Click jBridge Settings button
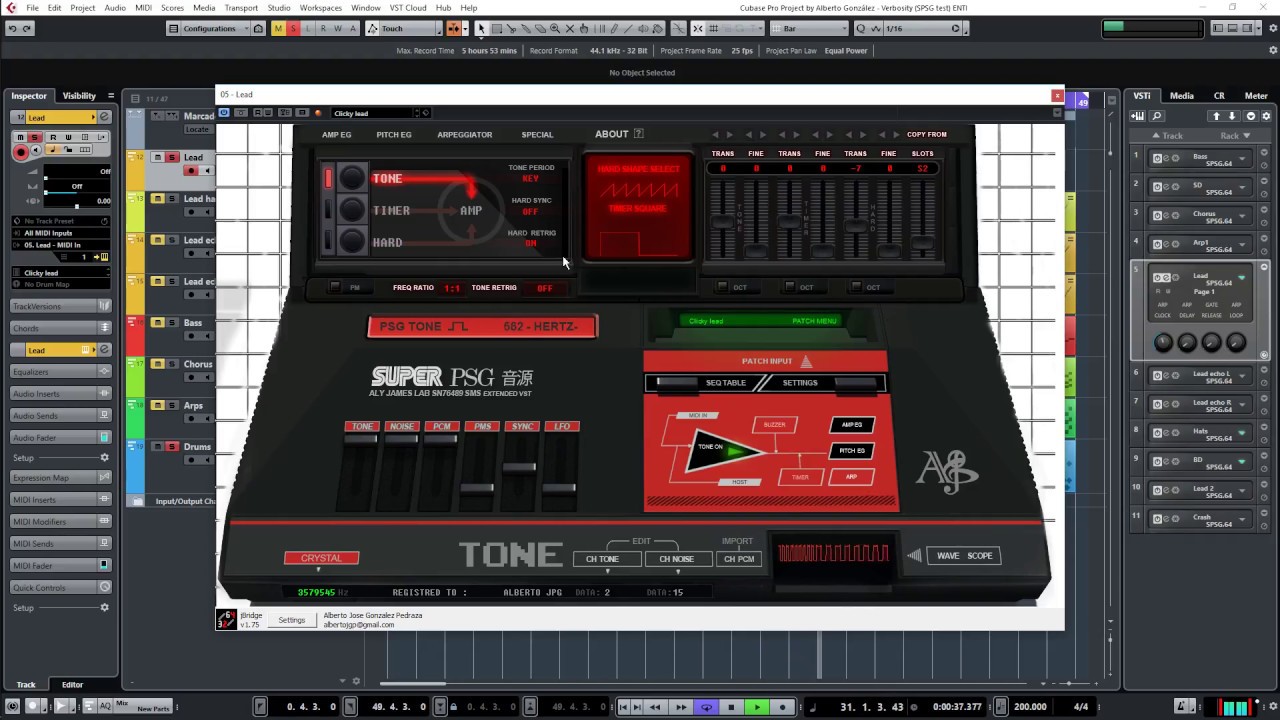 [x=291, y=620]
